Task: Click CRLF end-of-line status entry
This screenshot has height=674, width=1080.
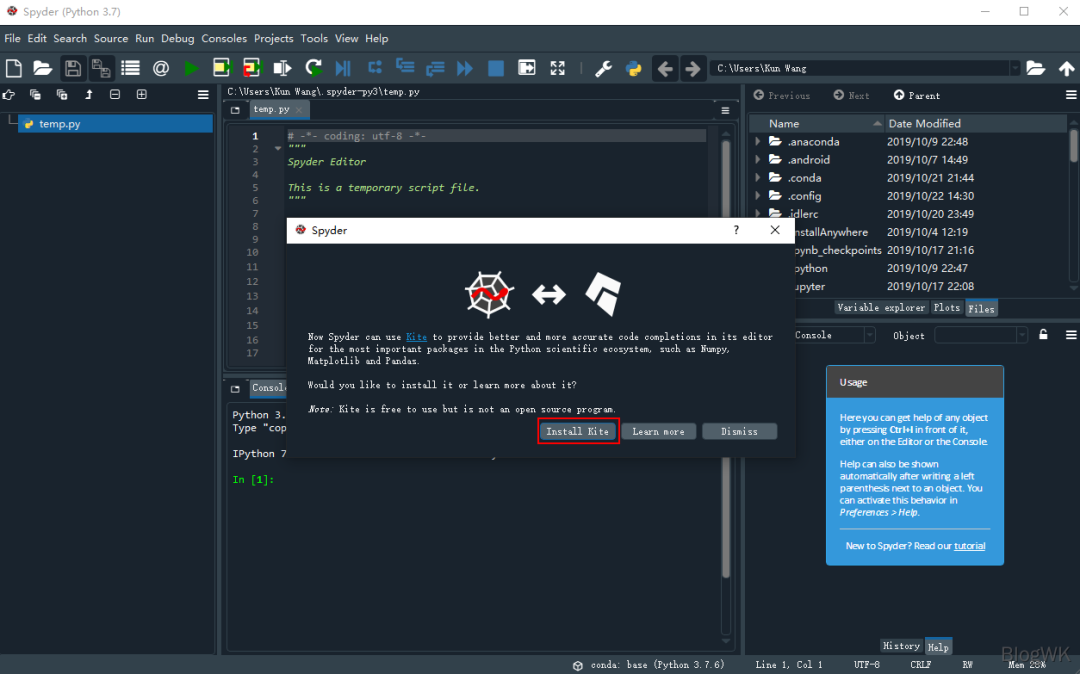Action: point(920,665)
